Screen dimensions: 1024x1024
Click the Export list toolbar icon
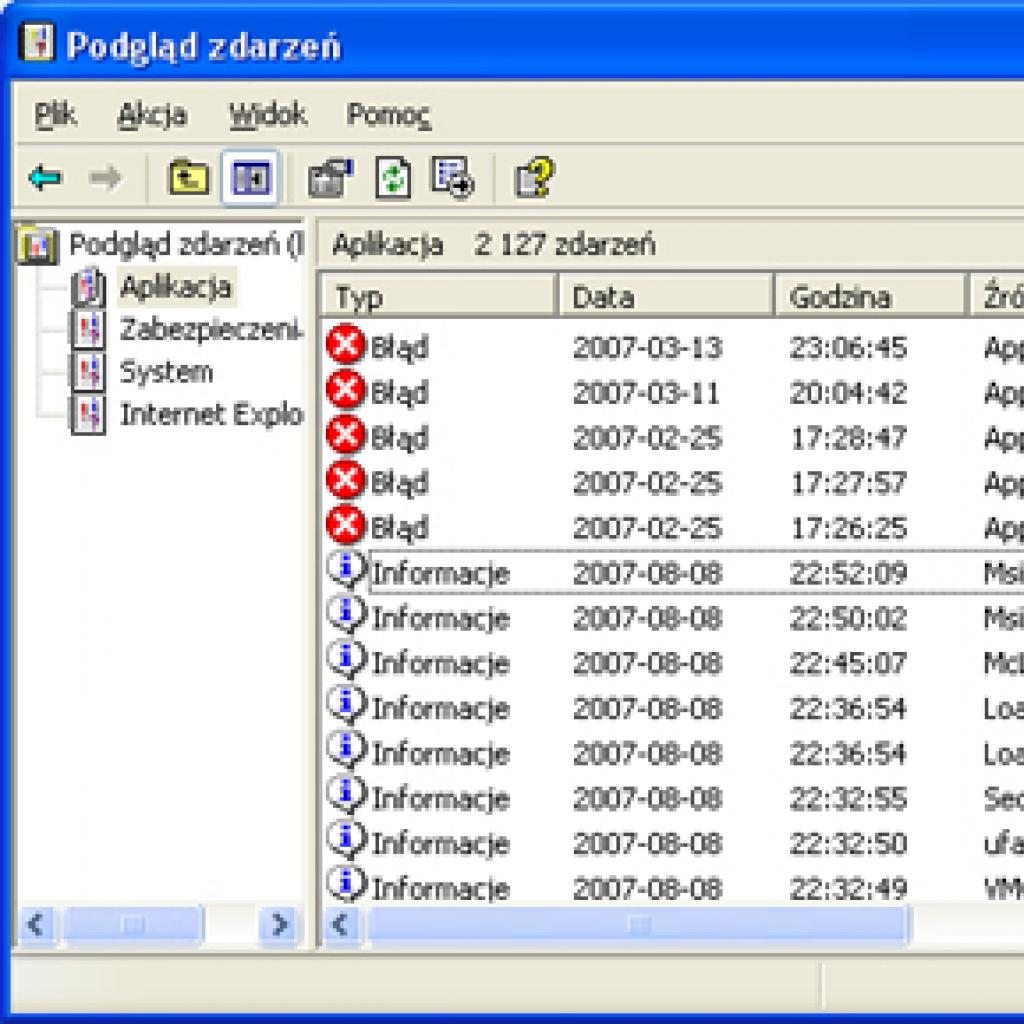pyautogui.click(x=452, y=179)
